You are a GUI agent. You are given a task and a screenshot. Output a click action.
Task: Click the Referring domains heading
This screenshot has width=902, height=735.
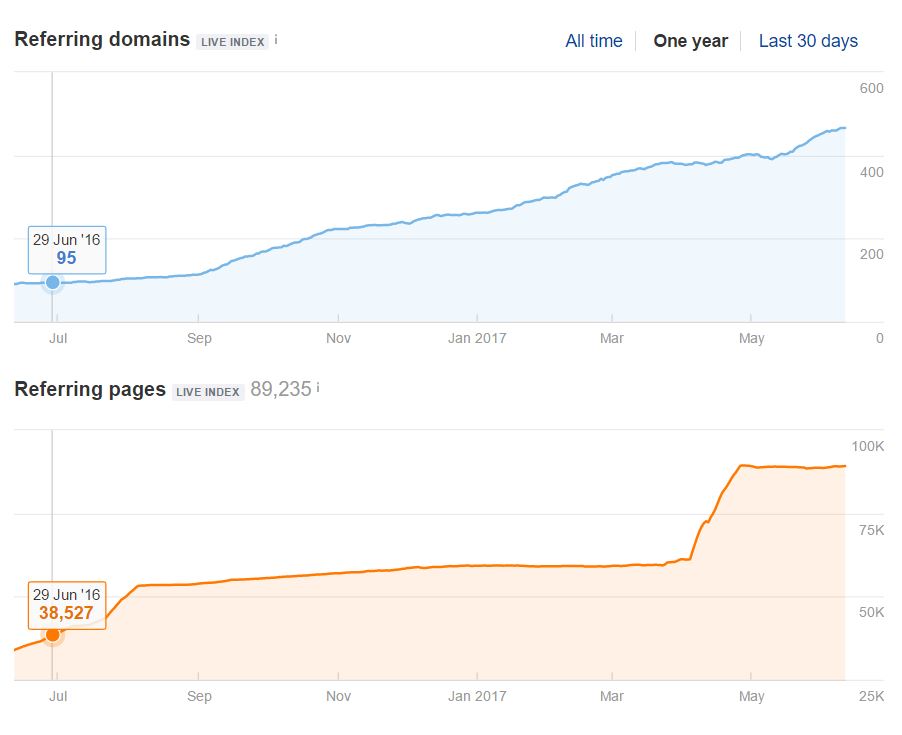pyautogui.click(x=102, y=39)
